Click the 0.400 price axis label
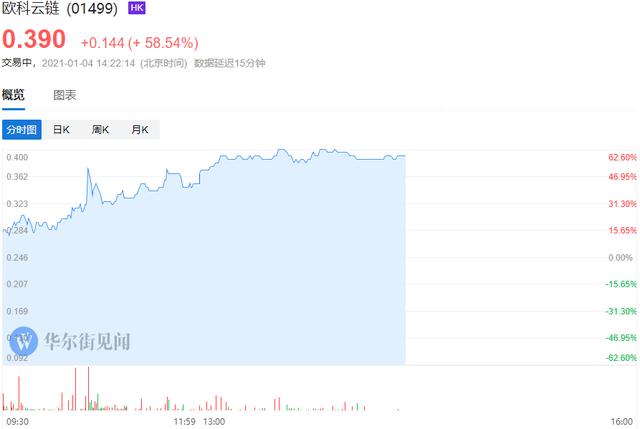Viewport: 640px width, 429px height. point(17,158)
